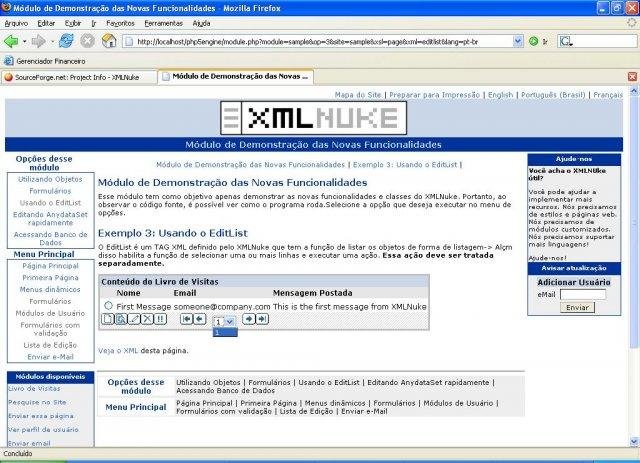The width and height of the screenshot is (640, 463).
Task: Open the Editar menu
Action: 46,23
